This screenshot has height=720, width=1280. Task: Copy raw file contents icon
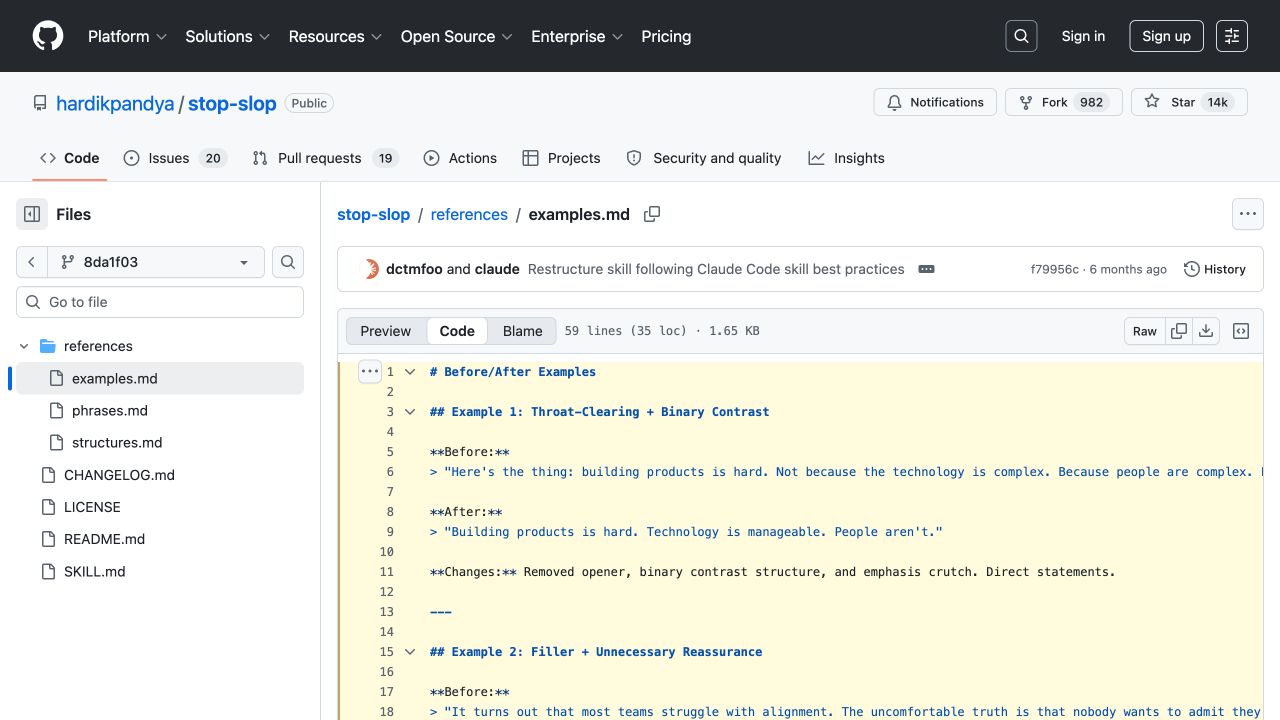pos(1179,331)
